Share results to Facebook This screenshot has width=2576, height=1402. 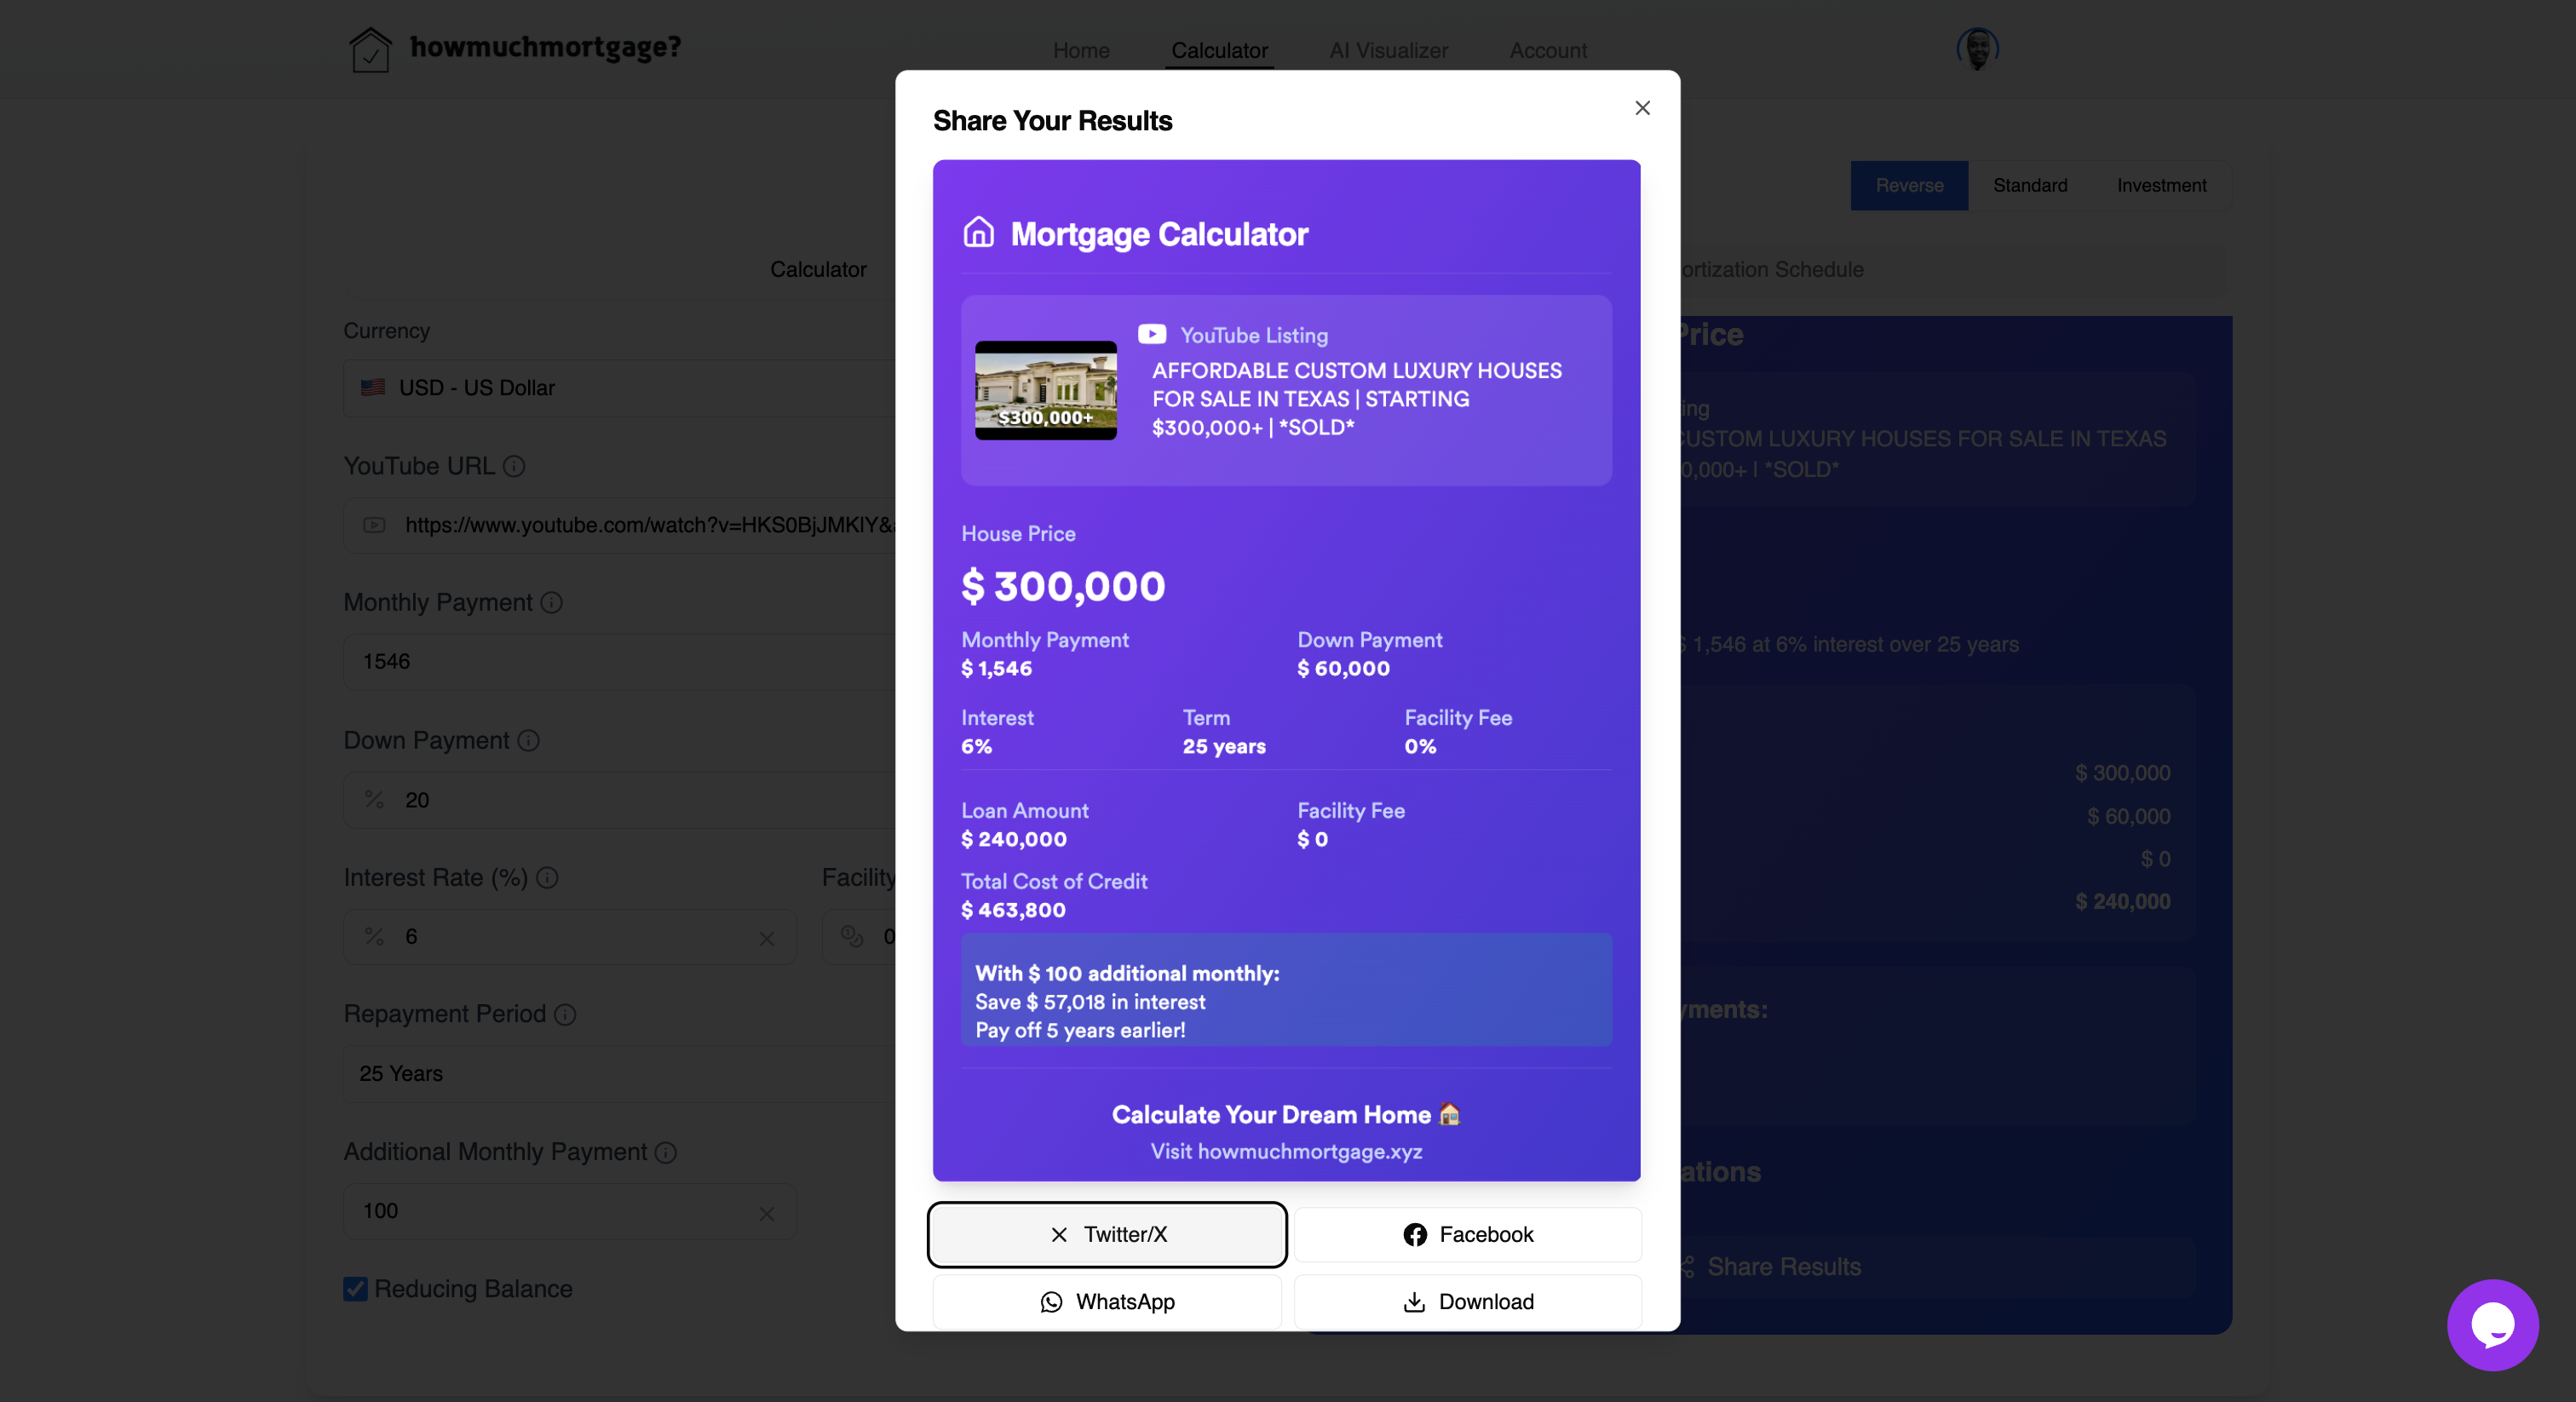click(1467, 1234)
